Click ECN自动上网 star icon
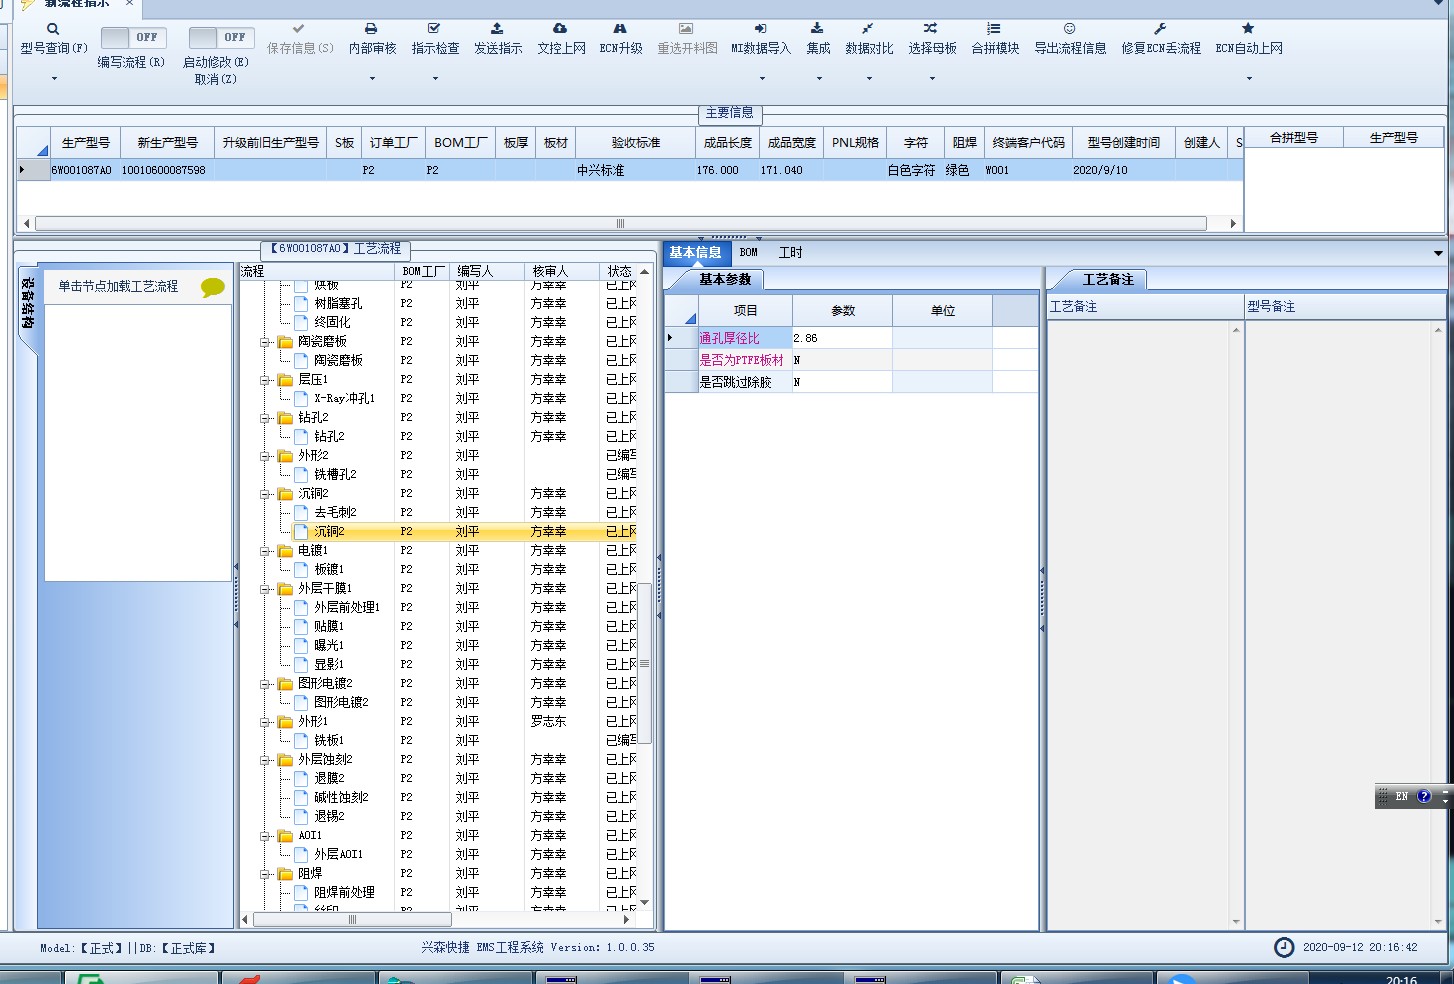The image size is (1454, 984). [1248, 29]
